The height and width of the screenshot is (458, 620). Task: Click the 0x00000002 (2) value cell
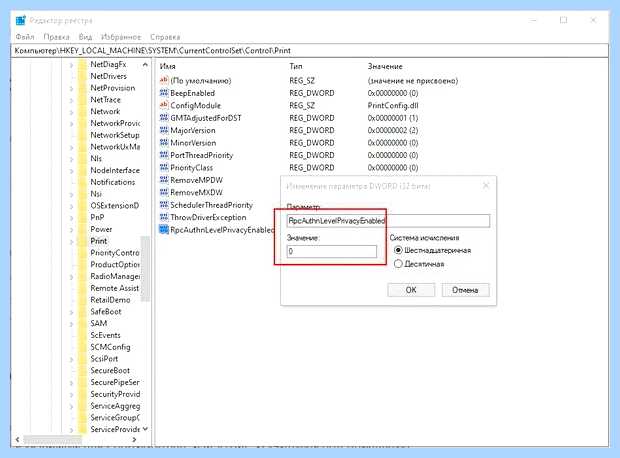click(393, 131)
